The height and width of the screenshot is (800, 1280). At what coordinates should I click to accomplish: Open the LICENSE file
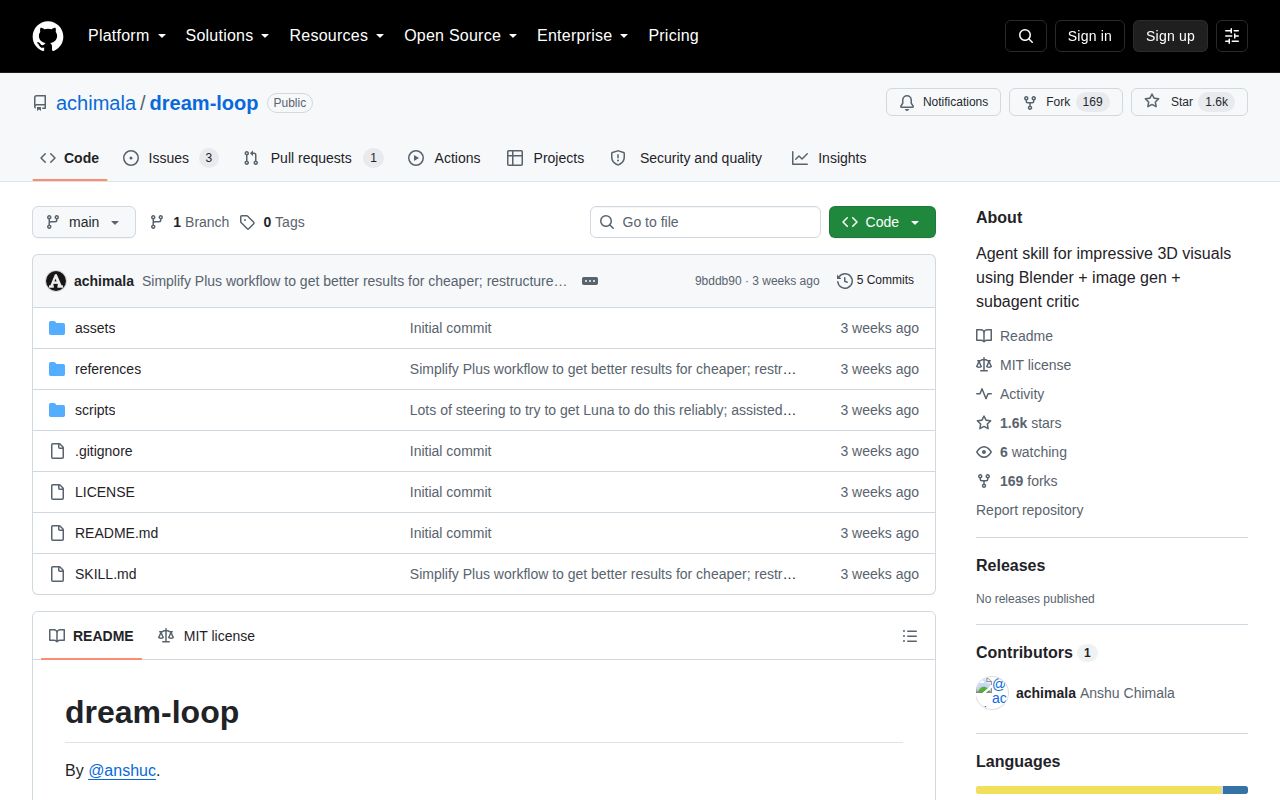105,492
